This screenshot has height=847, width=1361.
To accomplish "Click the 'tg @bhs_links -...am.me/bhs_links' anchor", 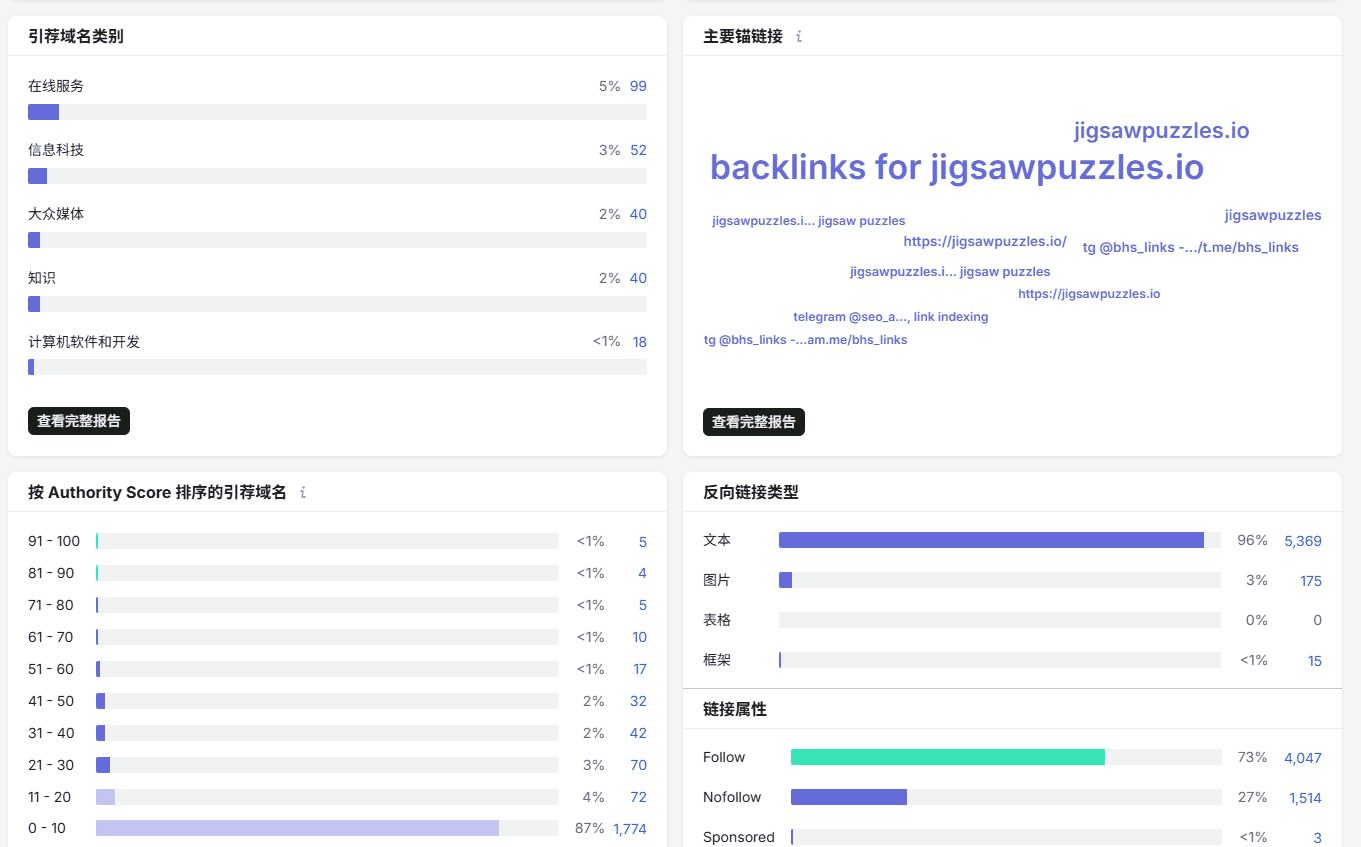I will point(806,340).
